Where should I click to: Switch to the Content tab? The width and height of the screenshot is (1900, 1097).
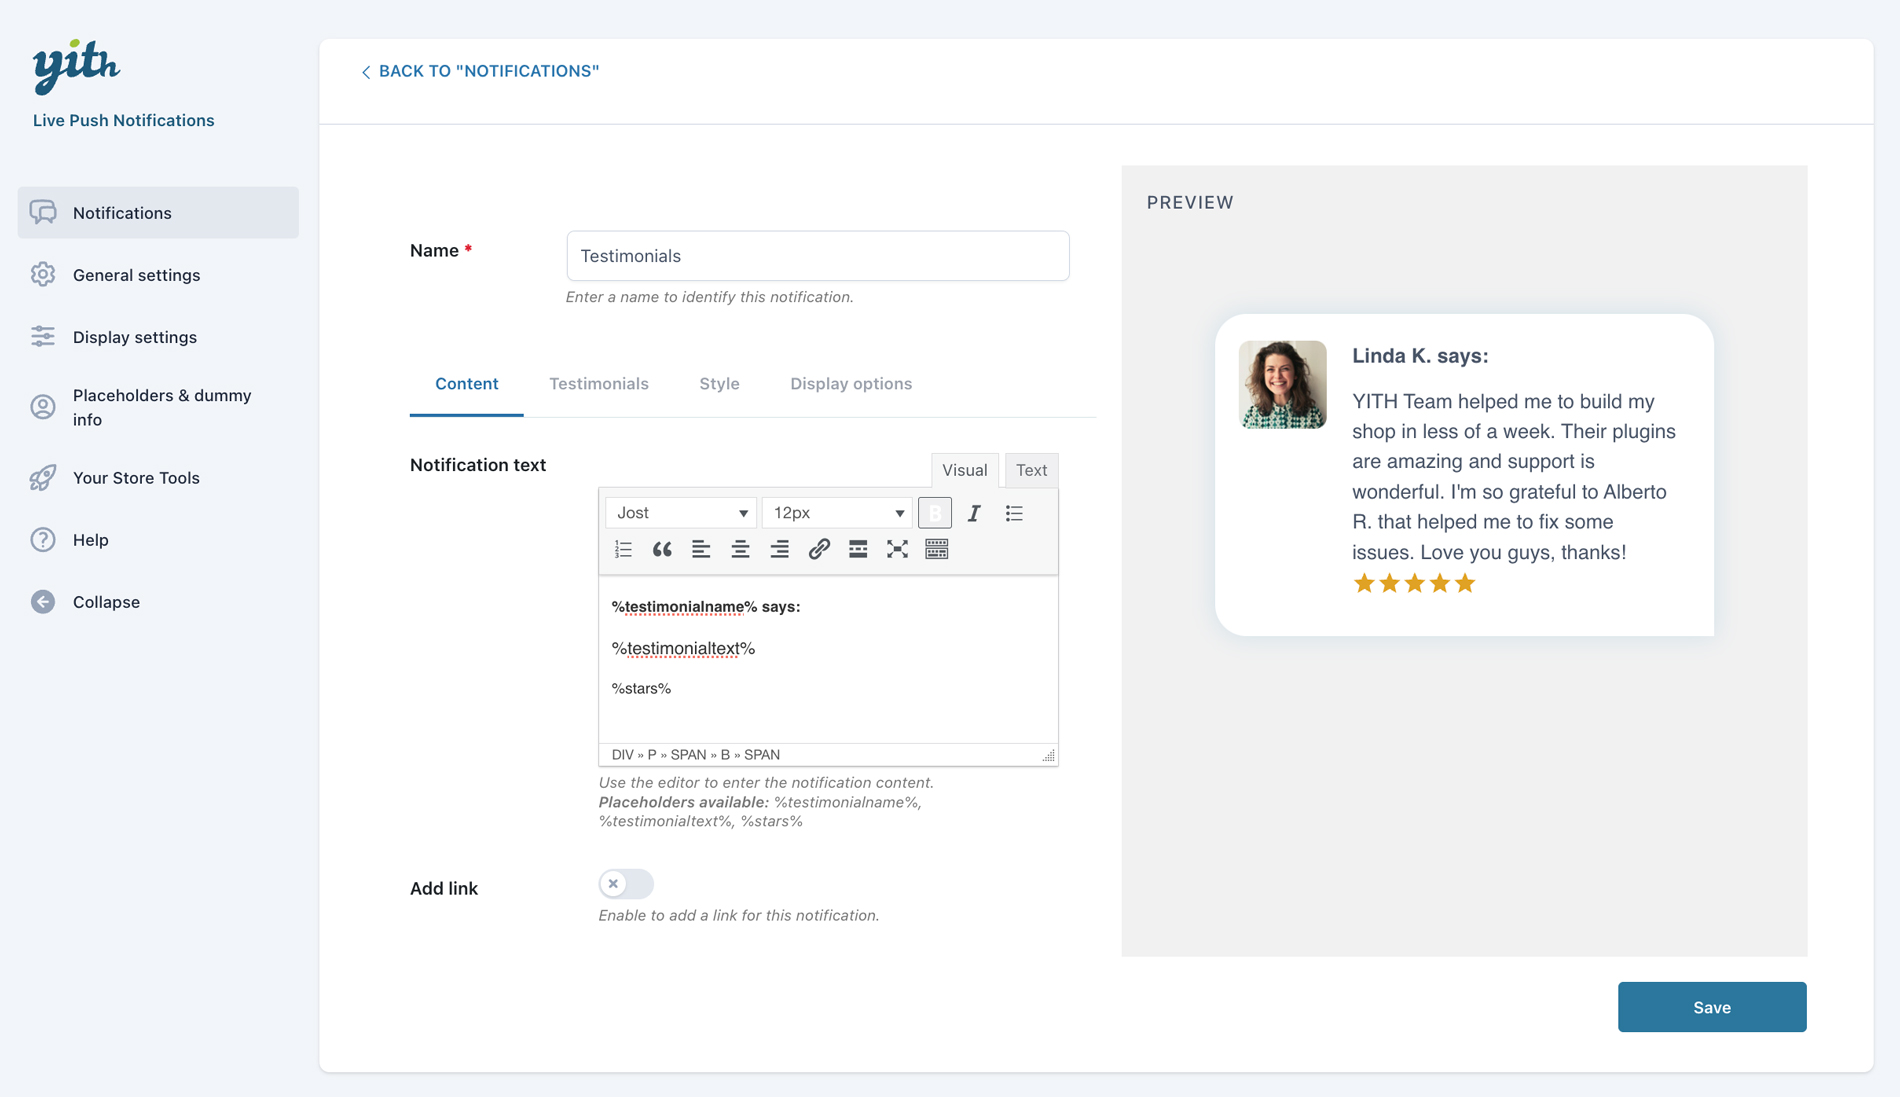pos(467,384)
